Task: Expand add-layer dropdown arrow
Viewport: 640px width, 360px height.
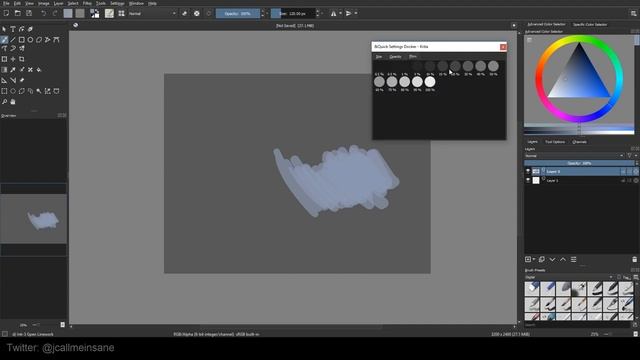Action: pyautogui.click(x=534, y=260)
